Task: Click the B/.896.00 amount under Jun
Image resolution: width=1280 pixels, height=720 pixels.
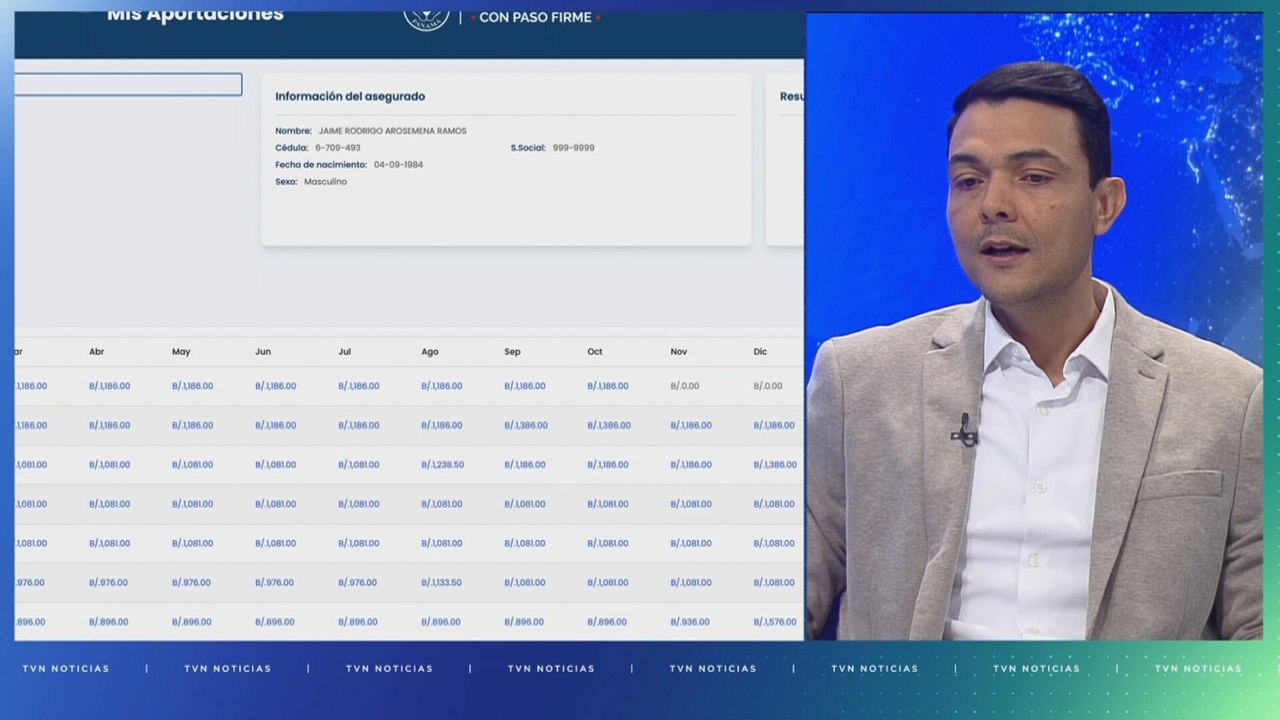Action: pos(275,622)
